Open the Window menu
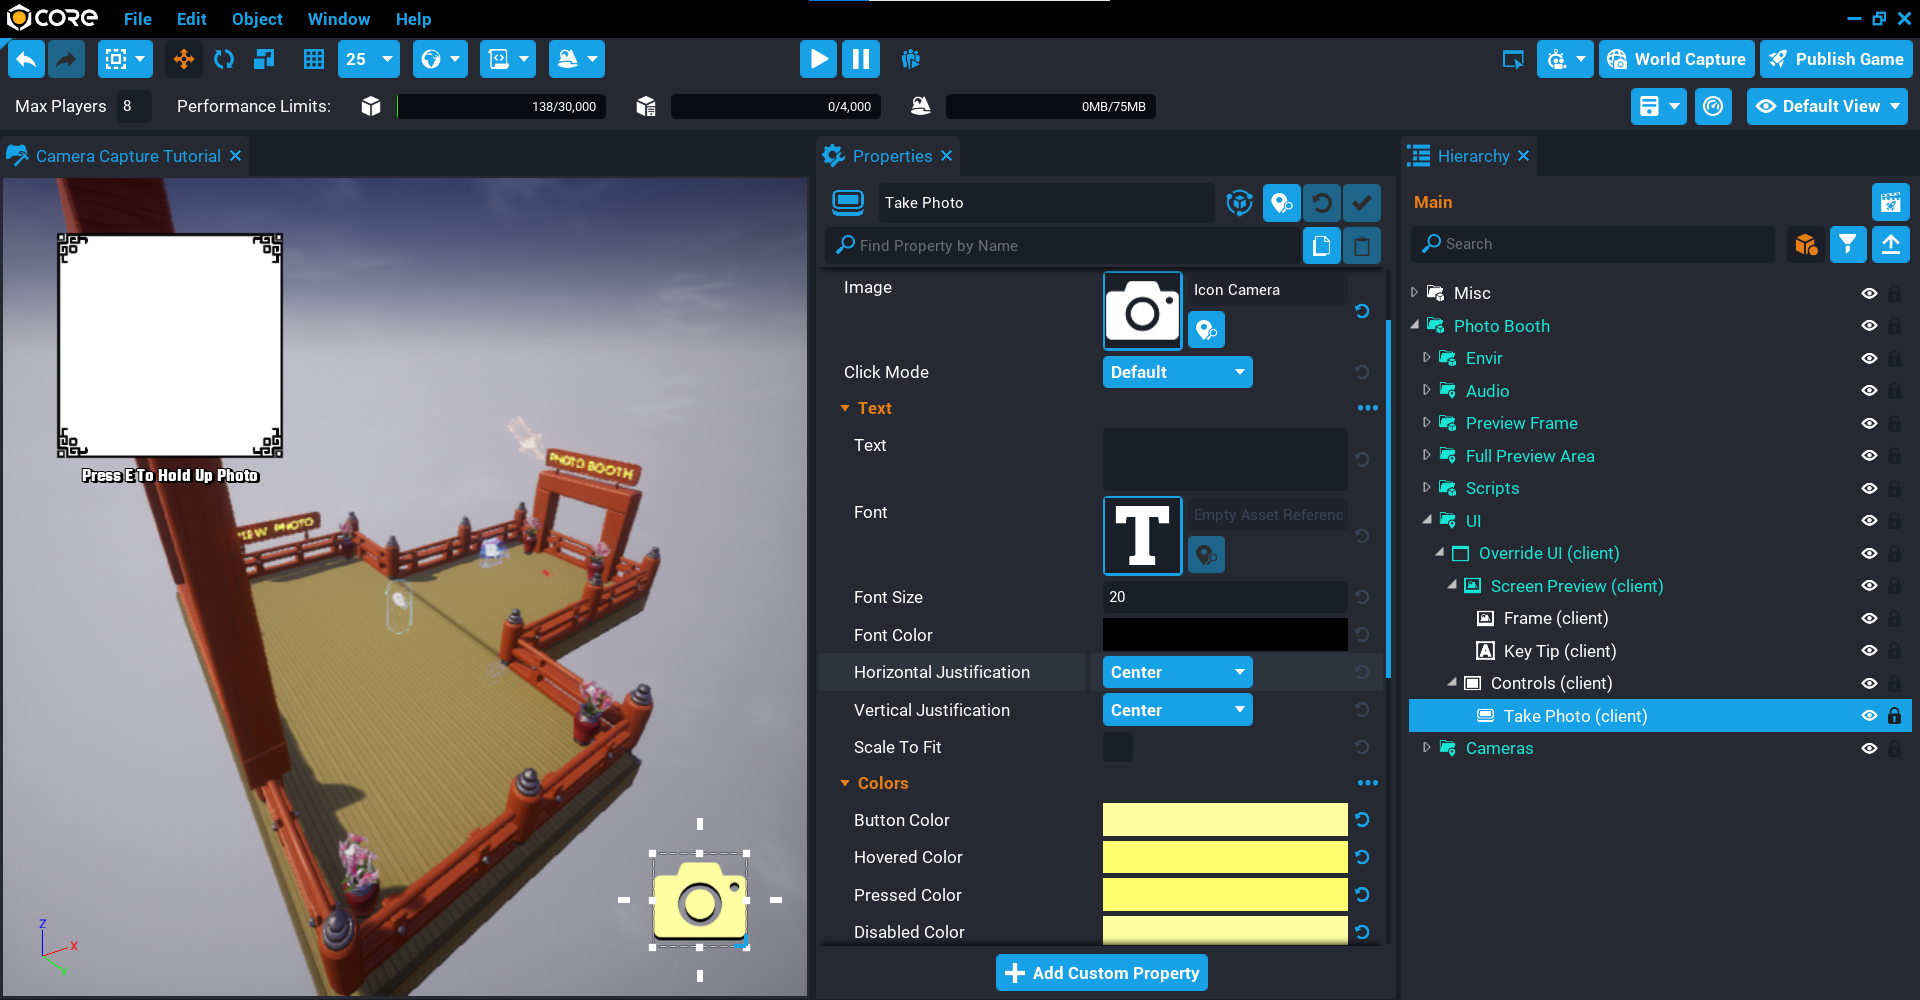 pos(338,19)
